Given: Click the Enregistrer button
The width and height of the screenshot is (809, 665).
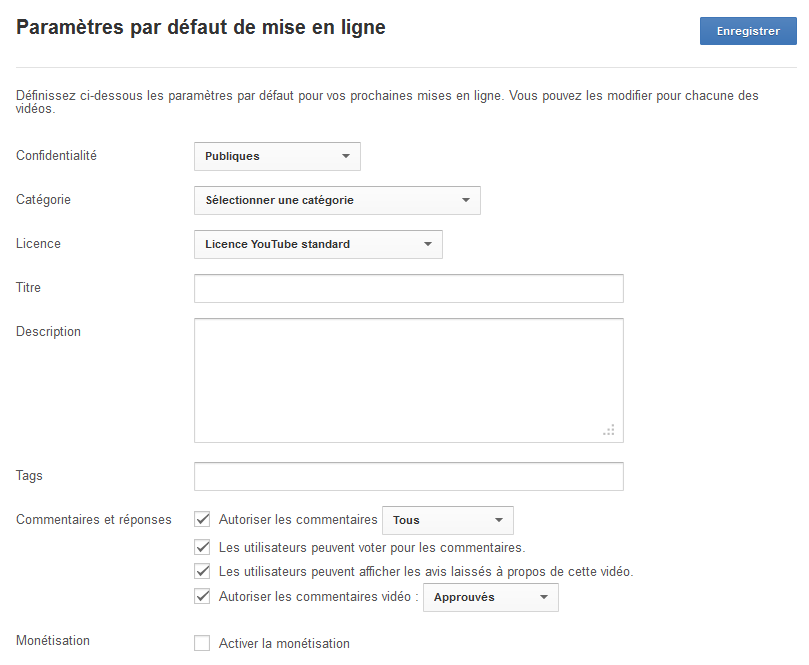Looking at the screenshot, I should point(748,31).
